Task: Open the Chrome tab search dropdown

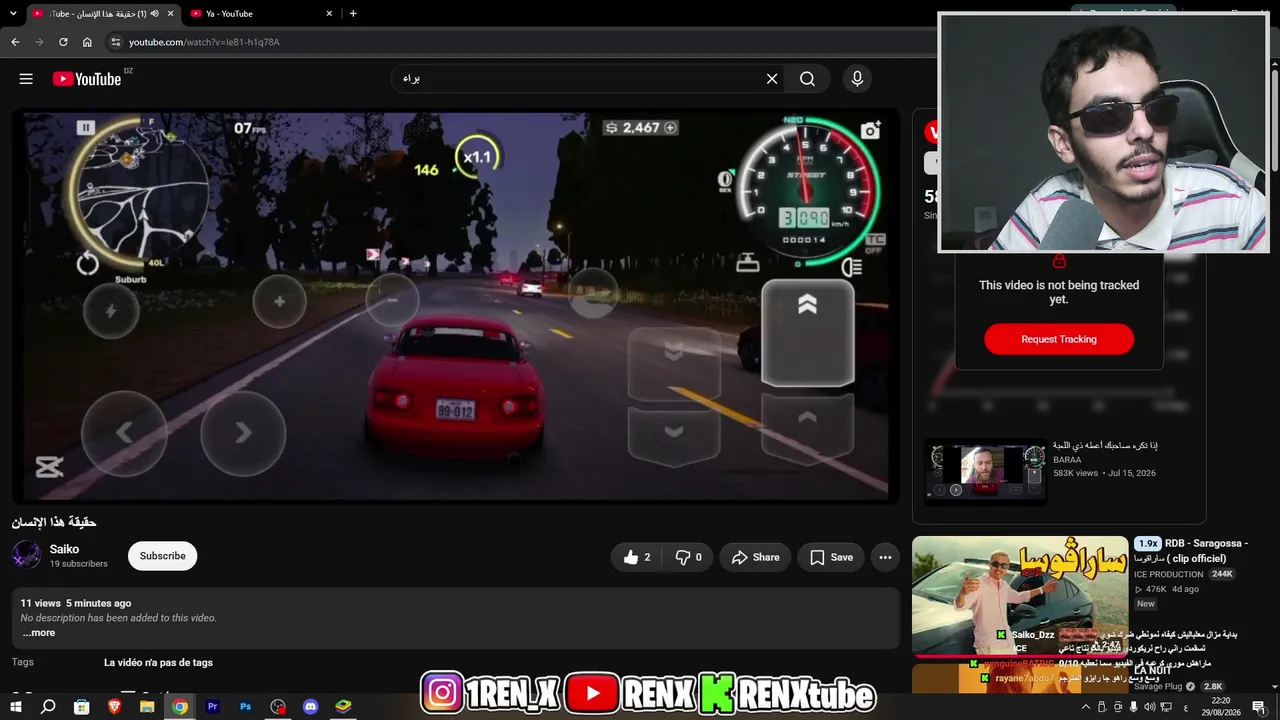Action: (13, 14)
